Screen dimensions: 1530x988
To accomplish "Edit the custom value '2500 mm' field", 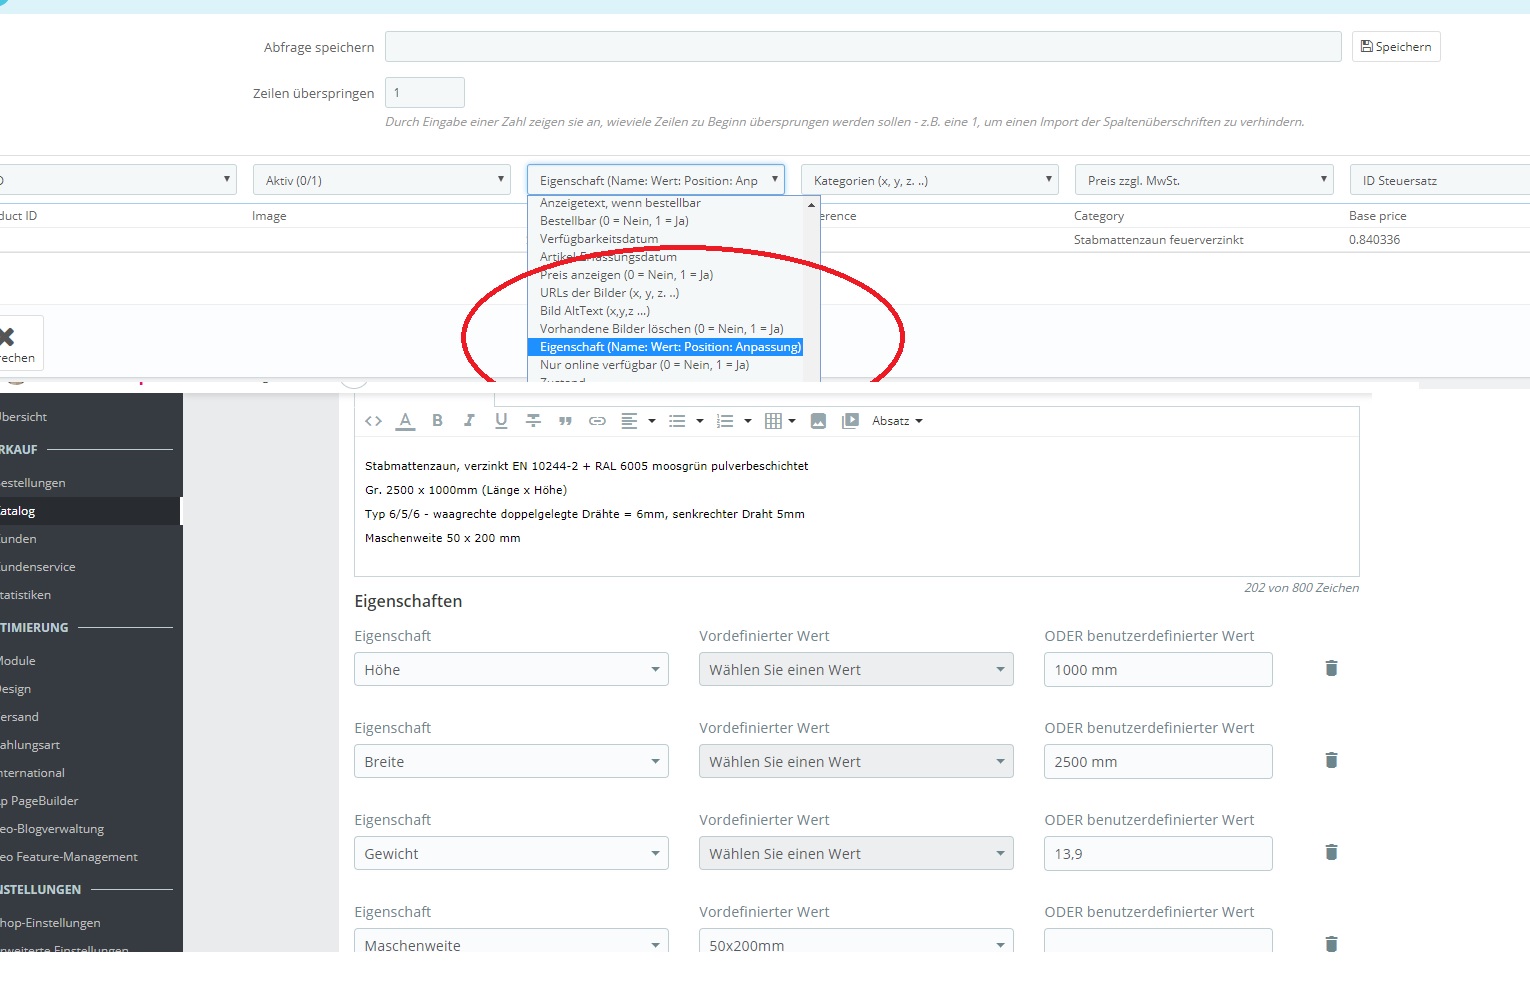I will pyautogui.click(x=1158, y=761).
